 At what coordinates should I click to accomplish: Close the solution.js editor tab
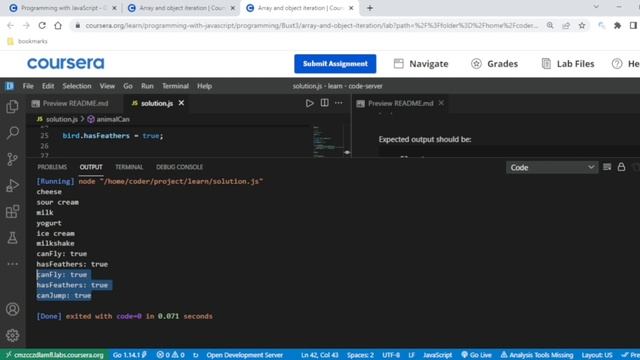[181, 103]
